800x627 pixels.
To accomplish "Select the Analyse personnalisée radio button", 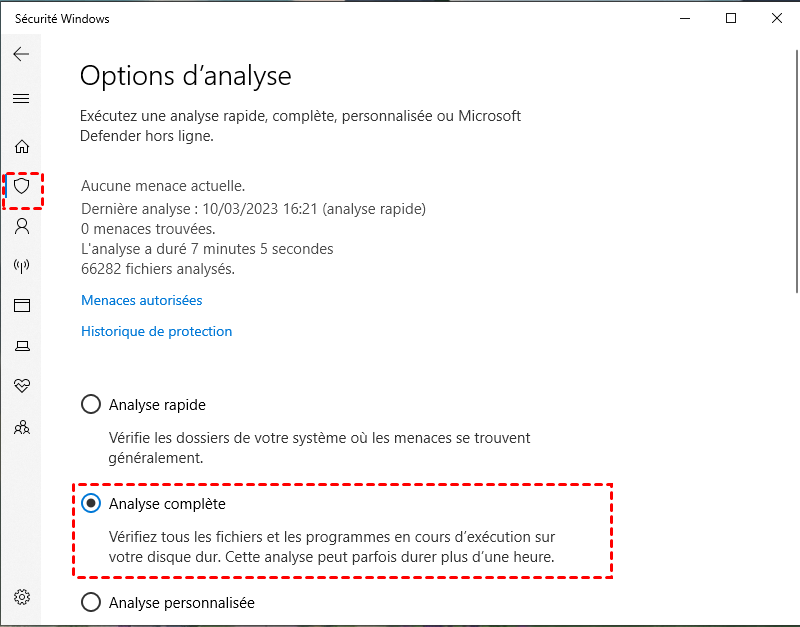I will point(91,603).
